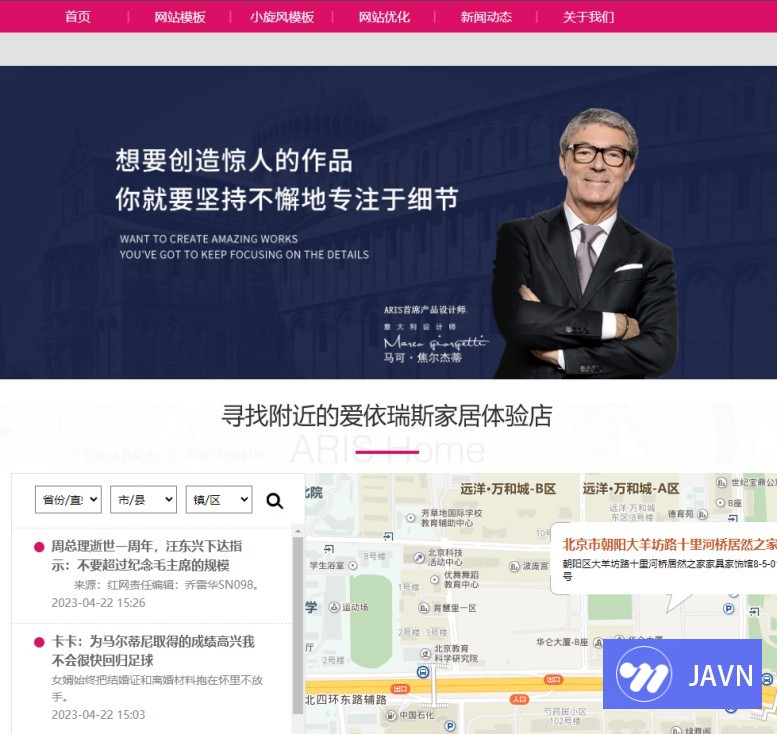Open the 关于我们 menu item
The height and width of the screenshot is (734, 777).
588,17
